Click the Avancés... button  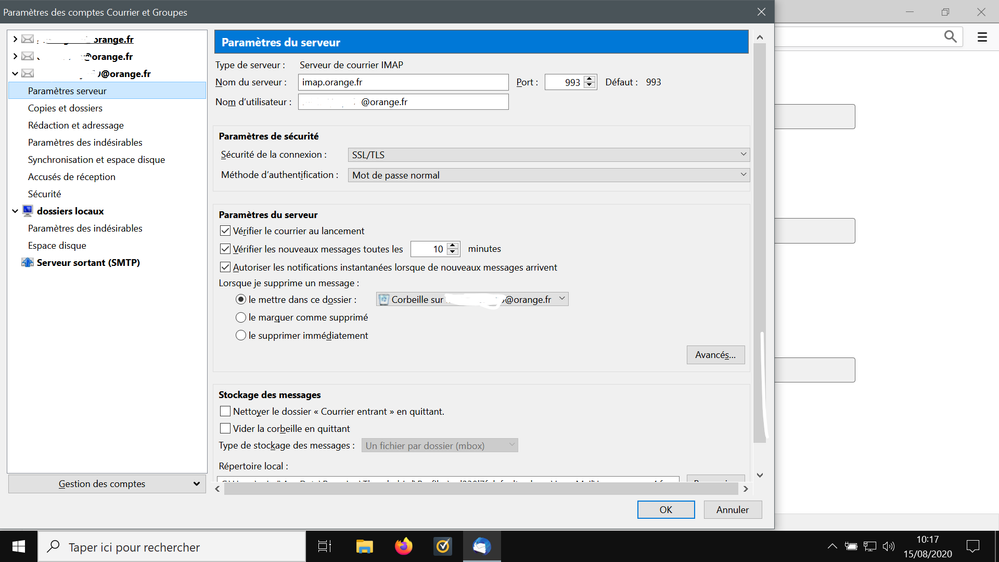[715, 355]
